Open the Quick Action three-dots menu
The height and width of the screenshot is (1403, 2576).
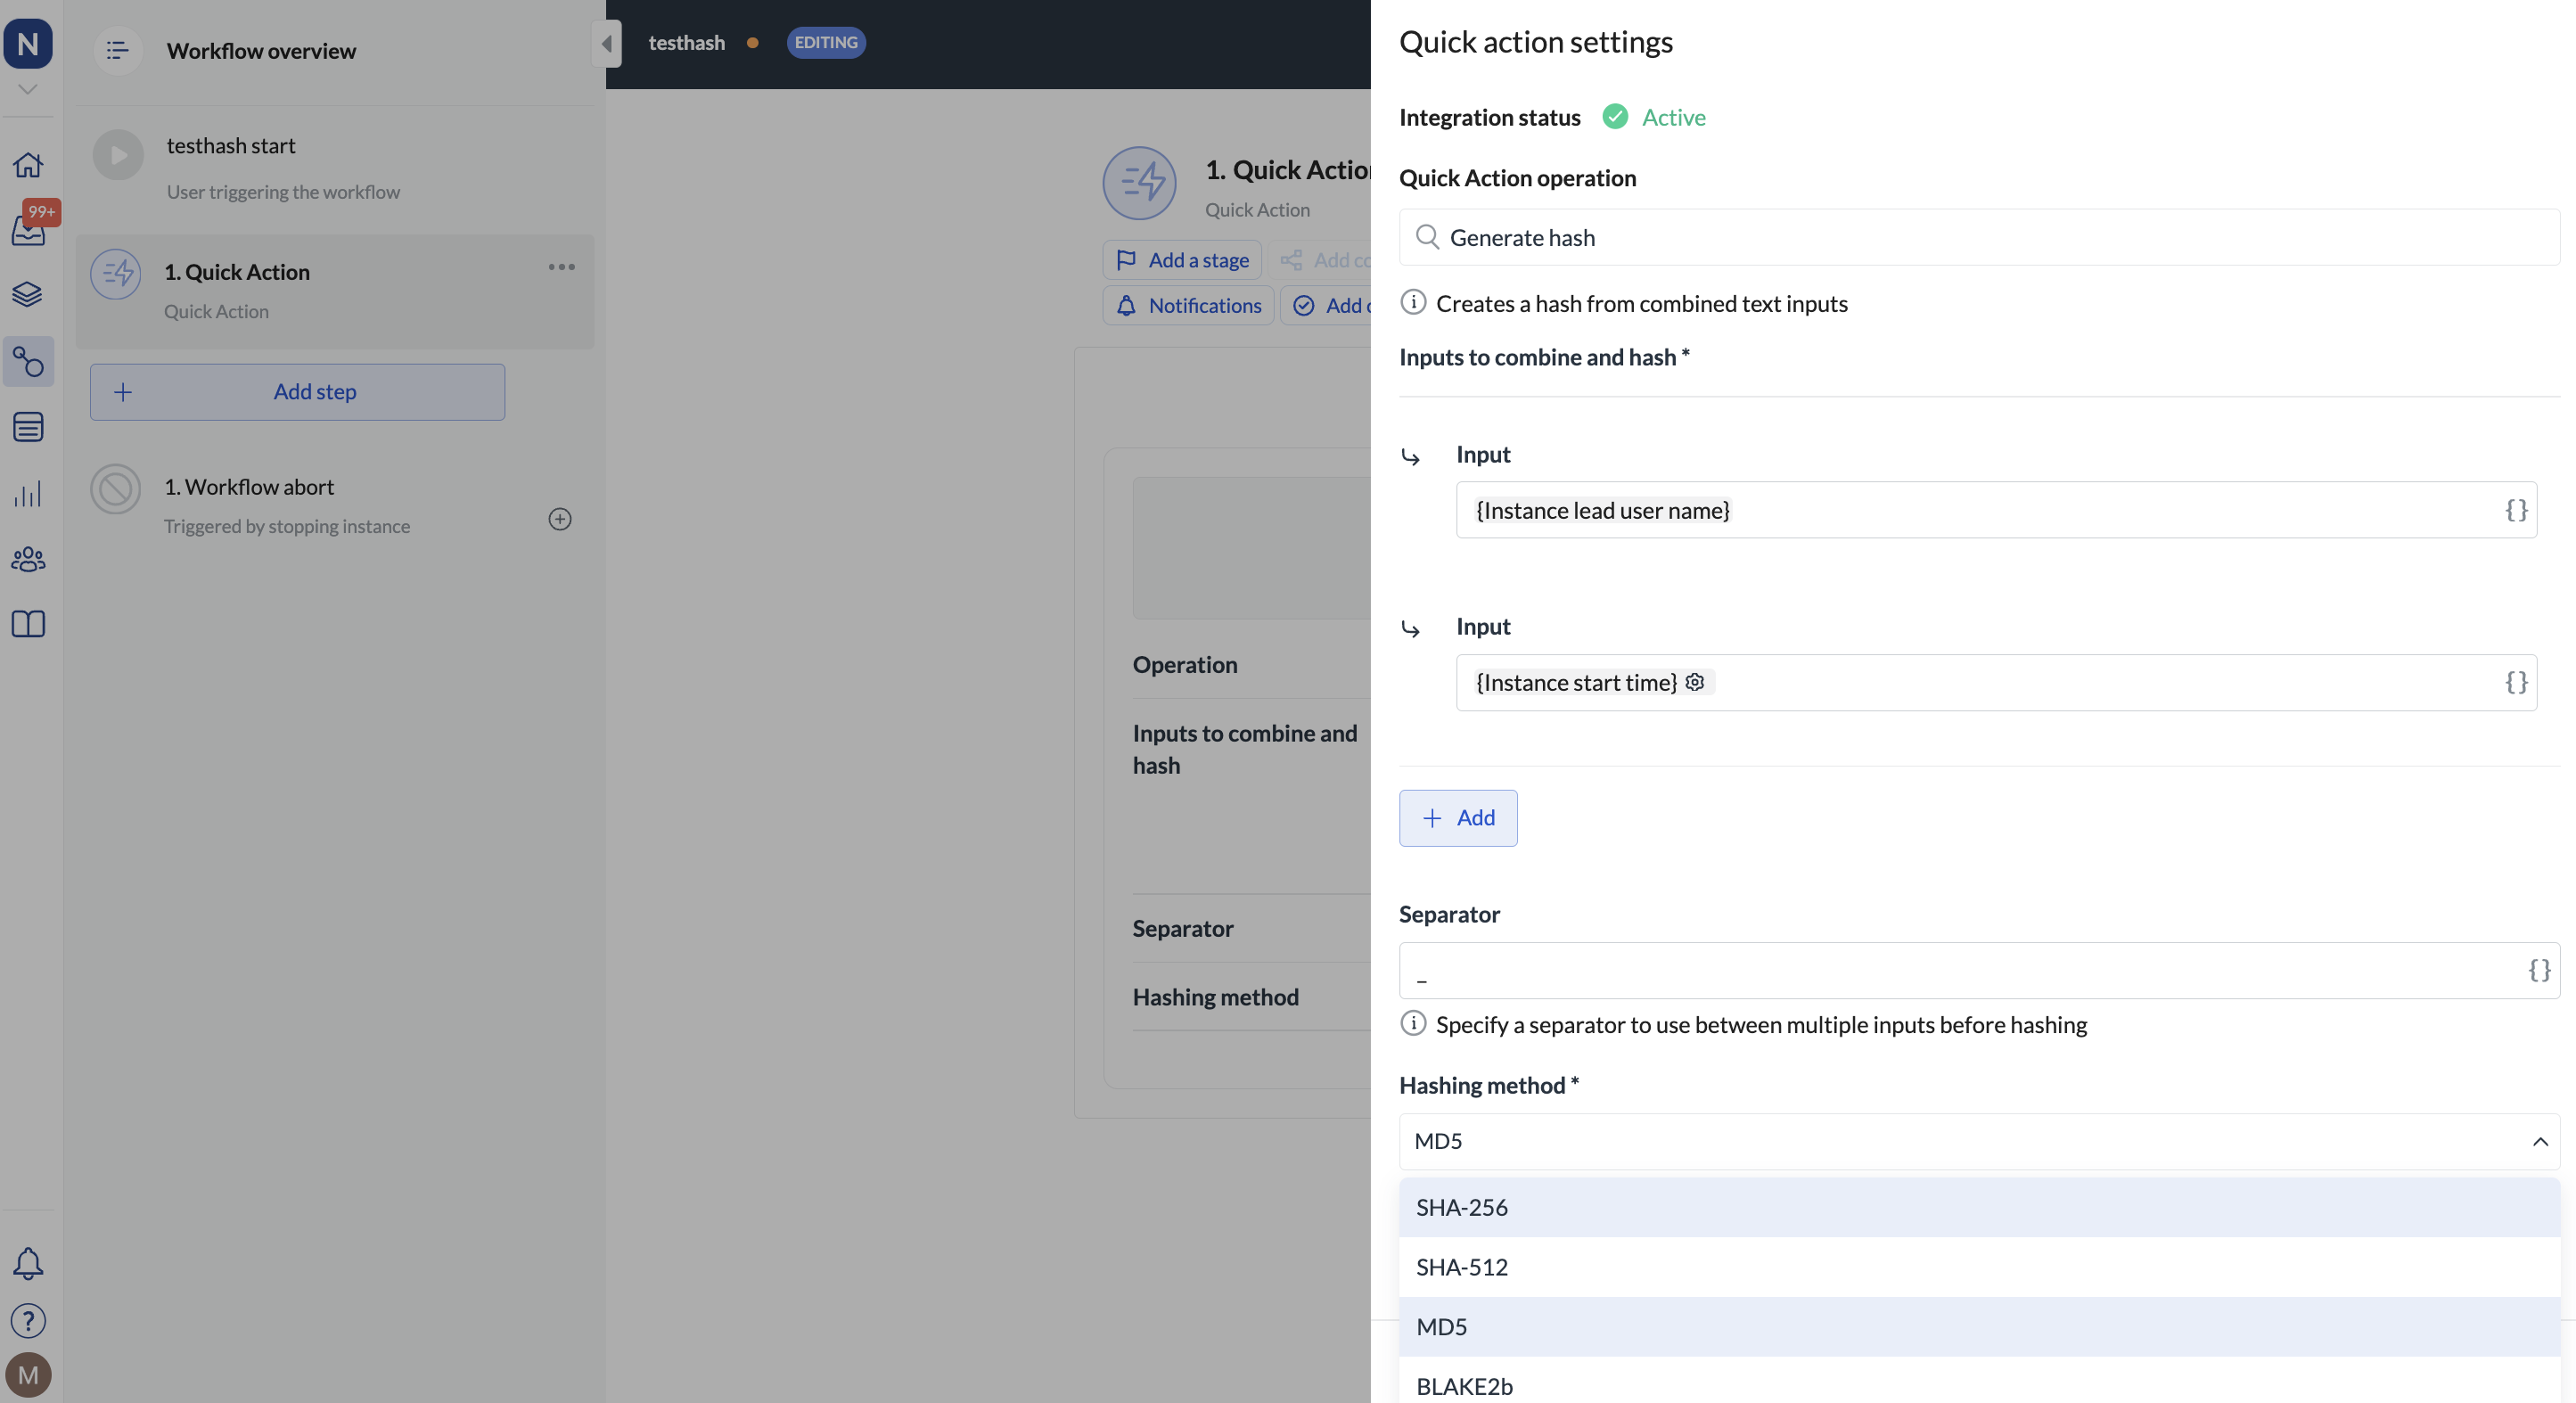tap(561, 267)
